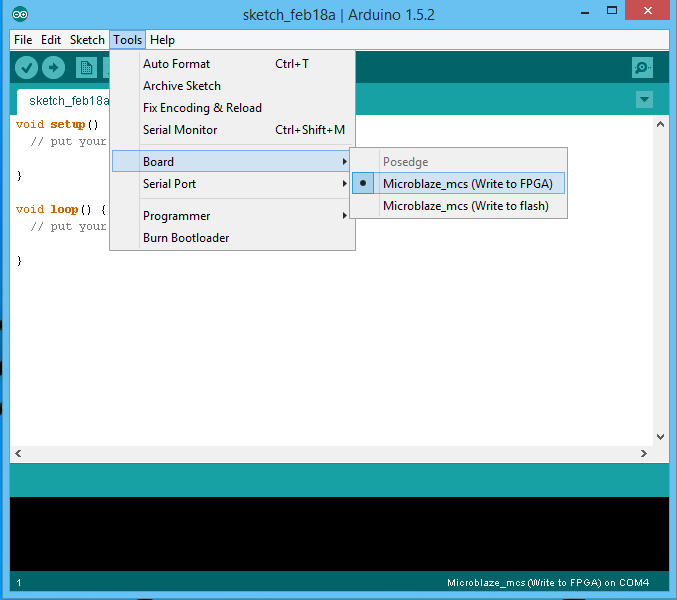Click the Arduino logo in title bar

click(21, 15)
